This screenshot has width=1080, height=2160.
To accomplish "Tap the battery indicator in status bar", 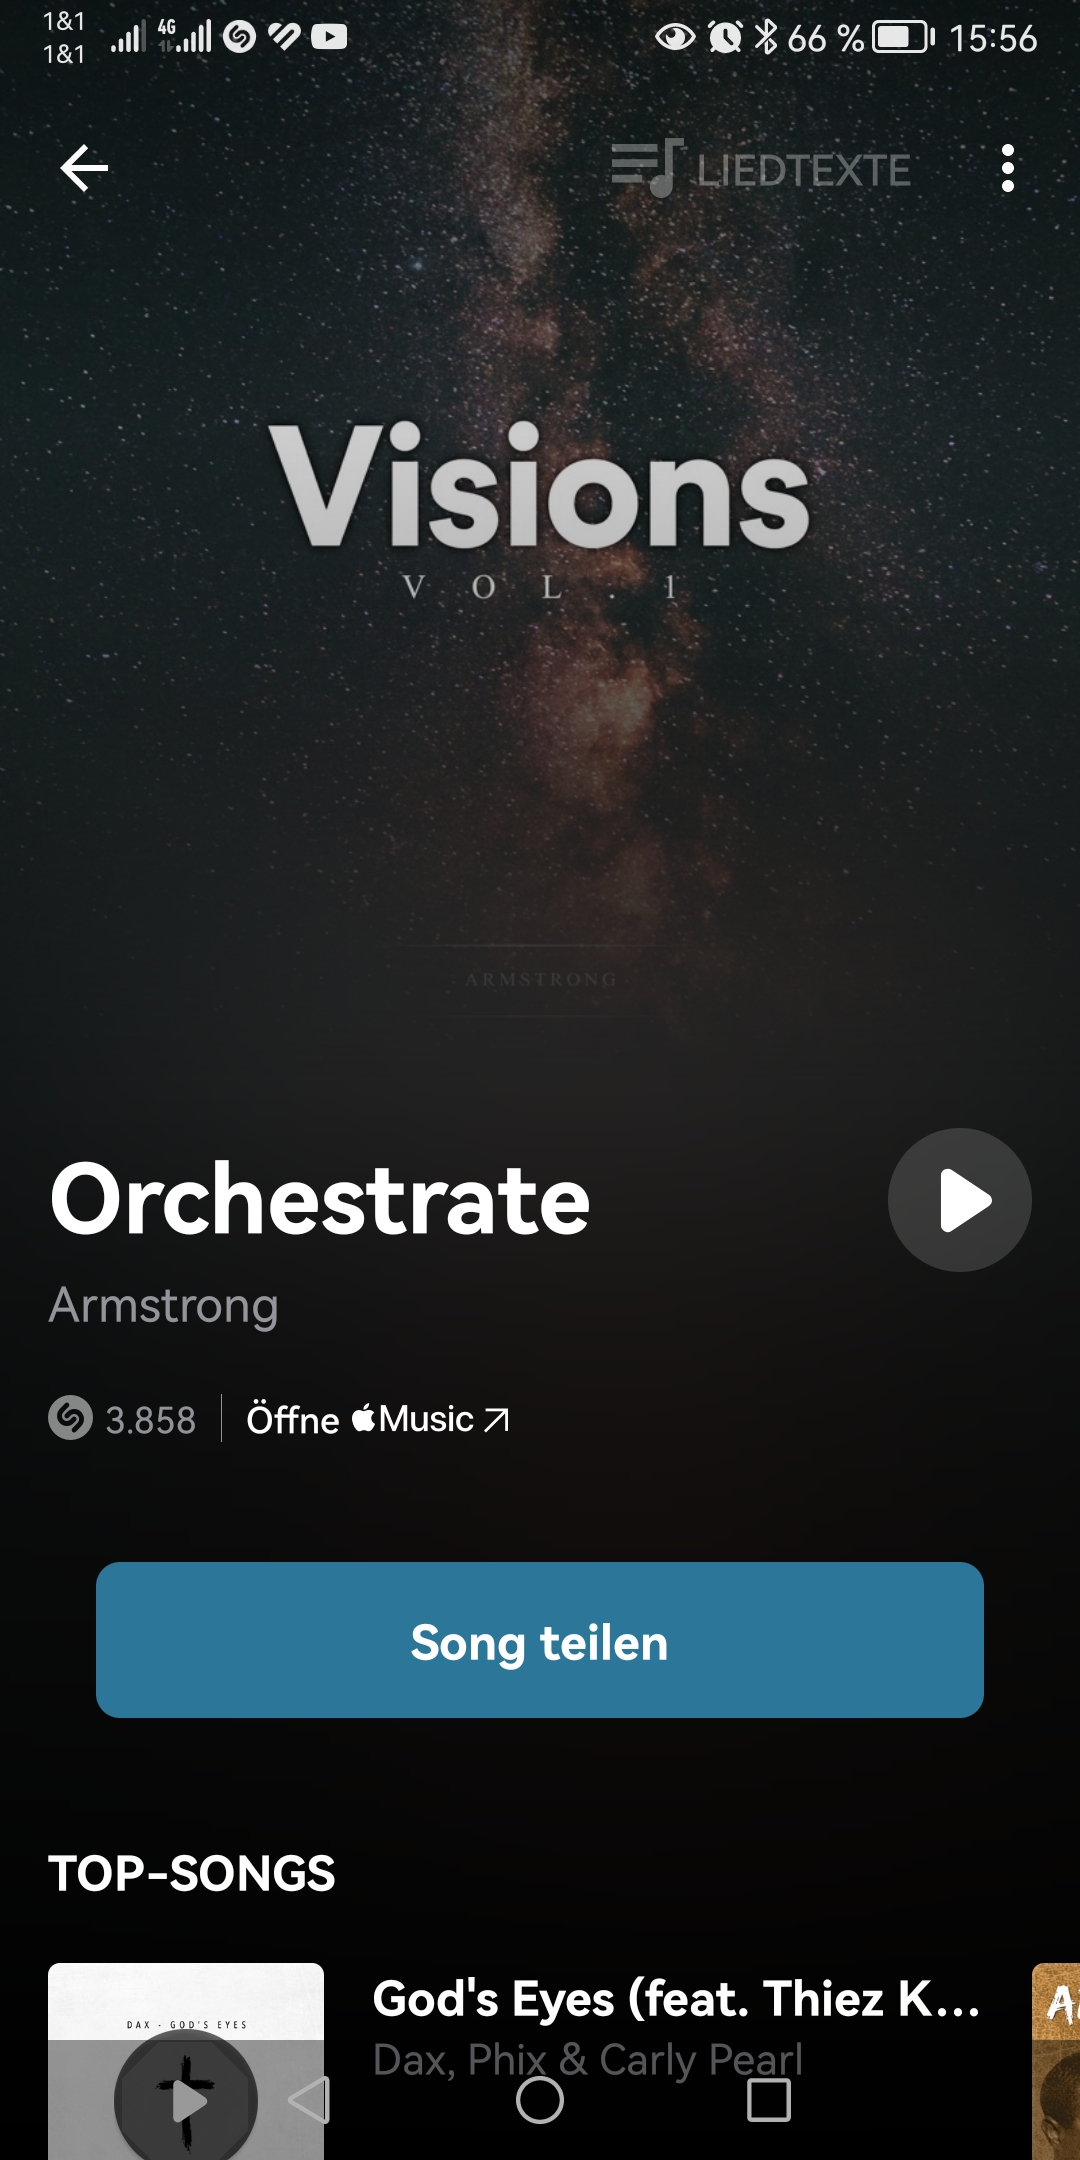I will (x=903, y=38).
